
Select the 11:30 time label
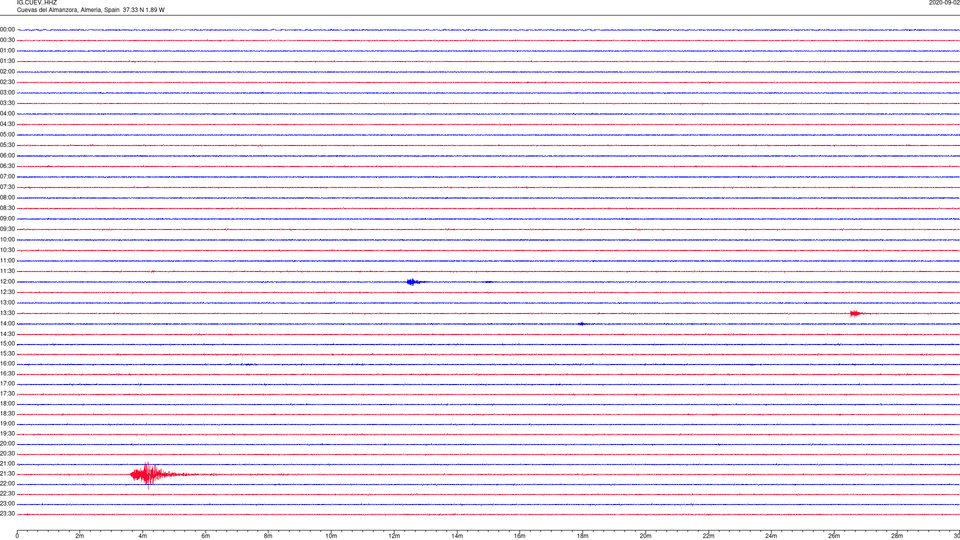pyautogui.click(x=7, y=271)
